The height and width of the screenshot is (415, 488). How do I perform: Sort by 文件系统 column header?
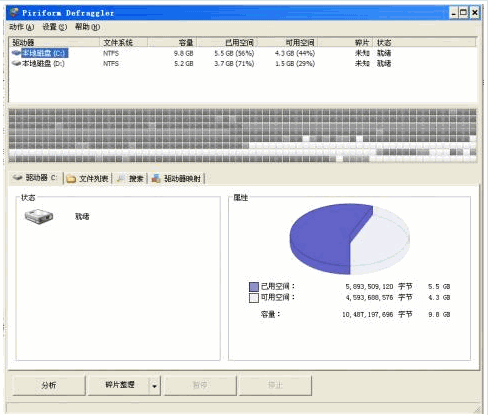coord(123,42)
